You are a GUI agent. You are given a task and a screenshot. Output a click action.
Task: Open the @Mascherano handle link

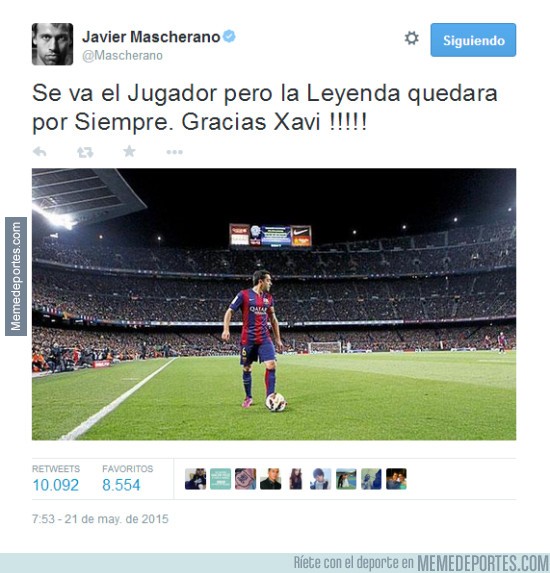[x=122, y=56]
